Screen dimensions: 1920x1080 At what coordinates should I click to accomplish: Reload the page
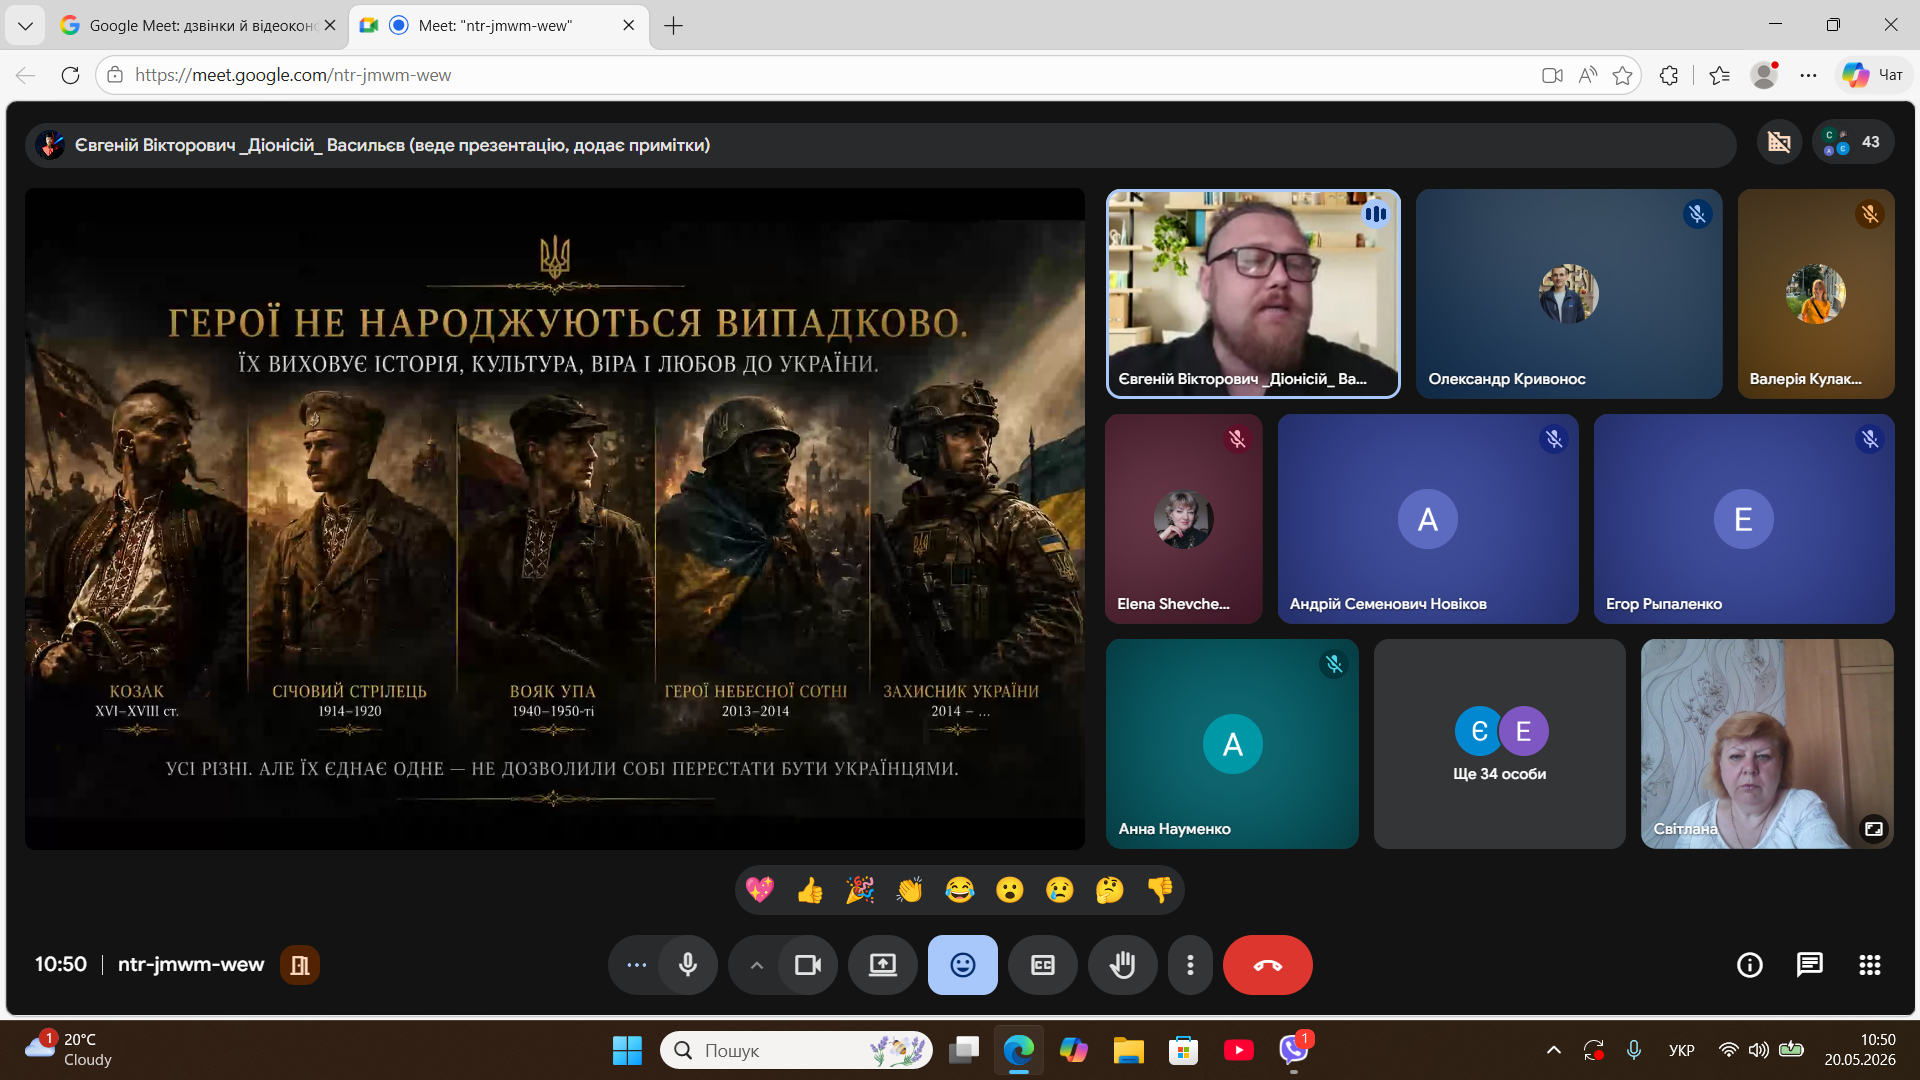tap(70, 75)
